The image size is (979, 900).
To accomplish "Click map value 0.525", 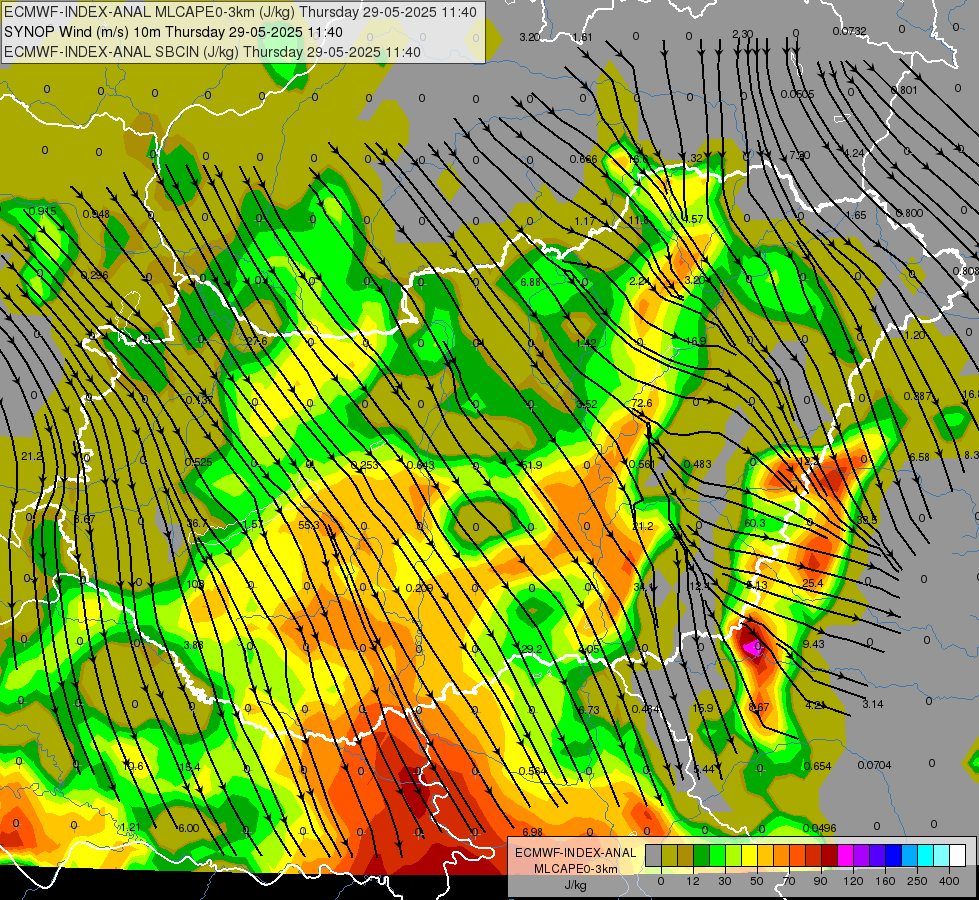I will coord(198,462).
